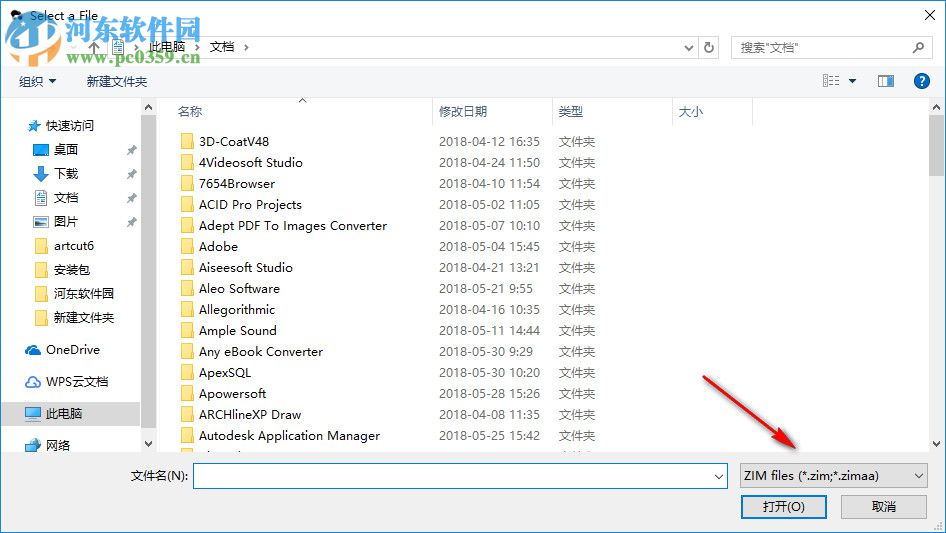Click the pin icon next to sidebar 文档

pos(131,199)
